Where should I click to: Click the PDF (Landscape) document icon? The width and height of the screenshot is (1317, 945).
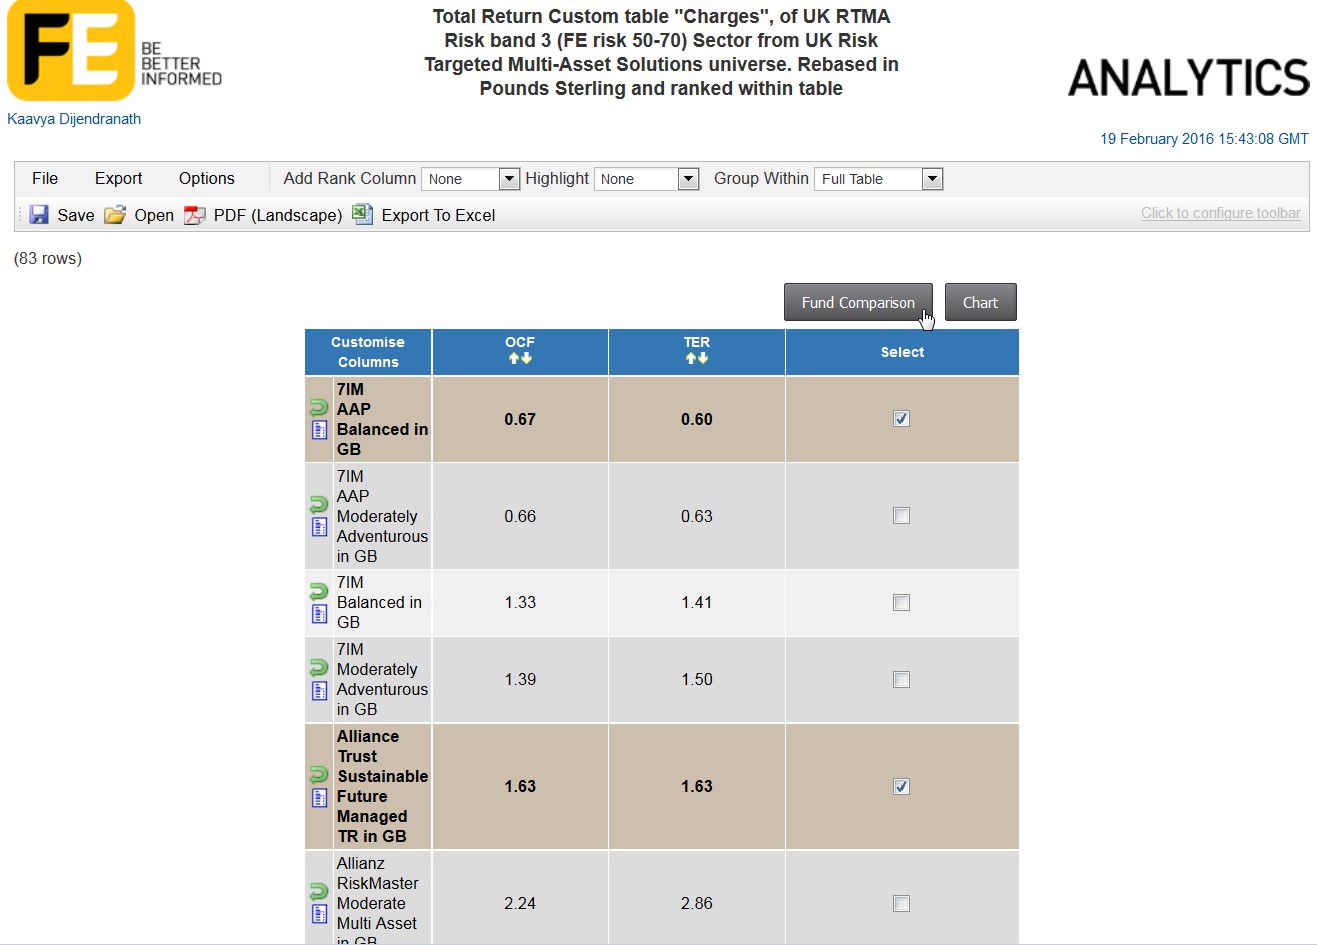pyautogui.click(x=194, y=215)
